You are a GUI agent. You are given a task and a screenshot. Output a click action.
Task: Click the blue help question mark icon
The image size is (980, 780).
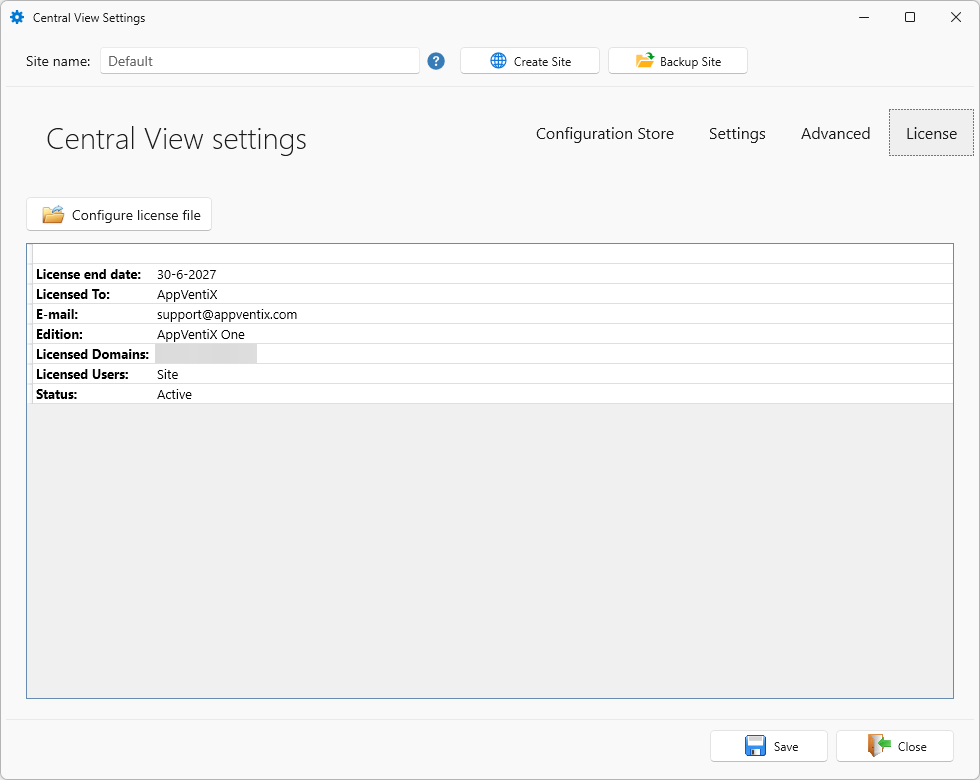tap(436, 61)
